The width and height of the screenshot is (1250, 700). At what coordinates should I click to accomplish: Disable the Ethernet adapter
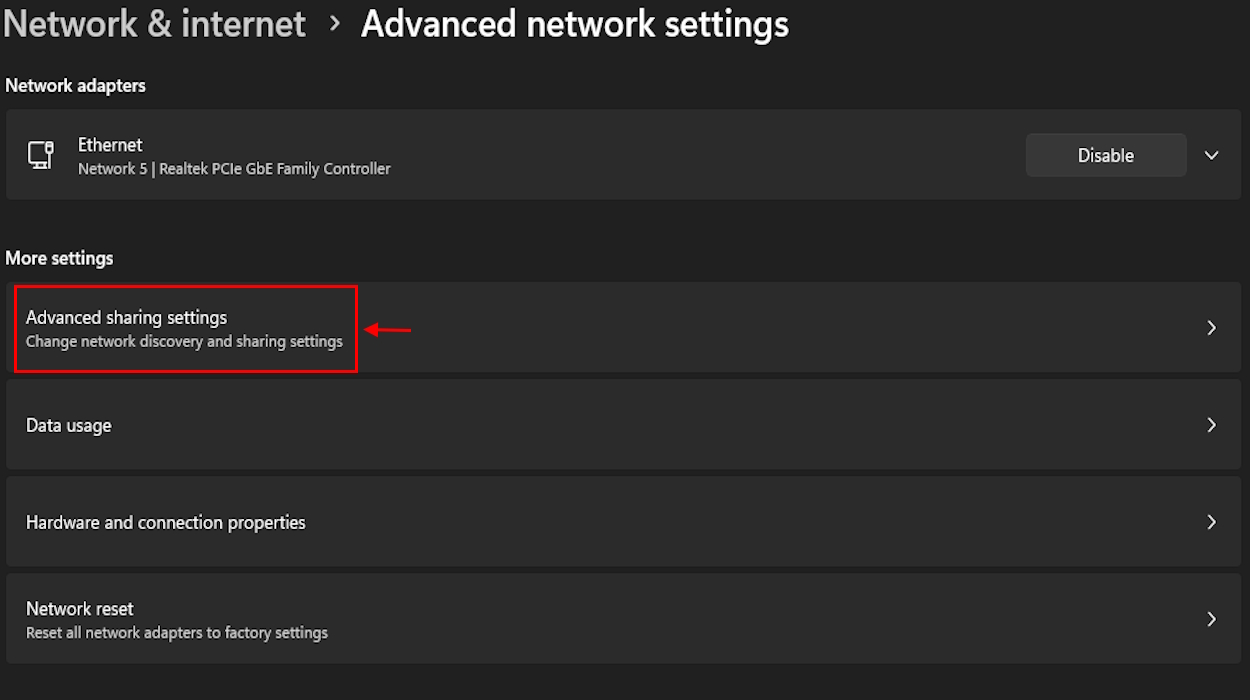pos(1105,154)
